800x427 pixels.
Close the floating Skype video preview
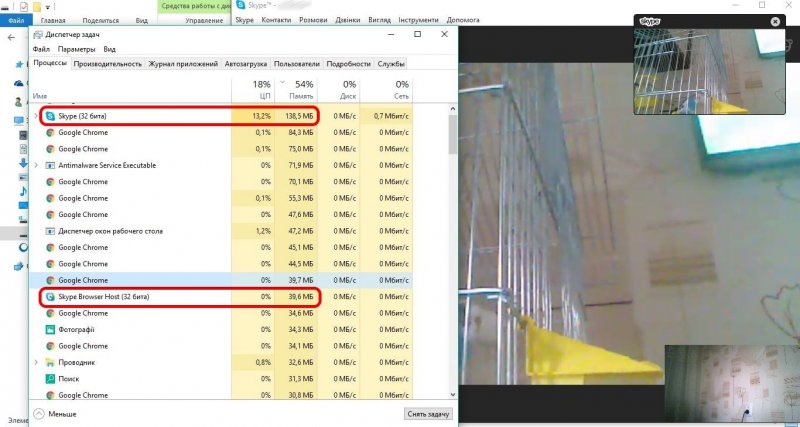click(775, 21)
